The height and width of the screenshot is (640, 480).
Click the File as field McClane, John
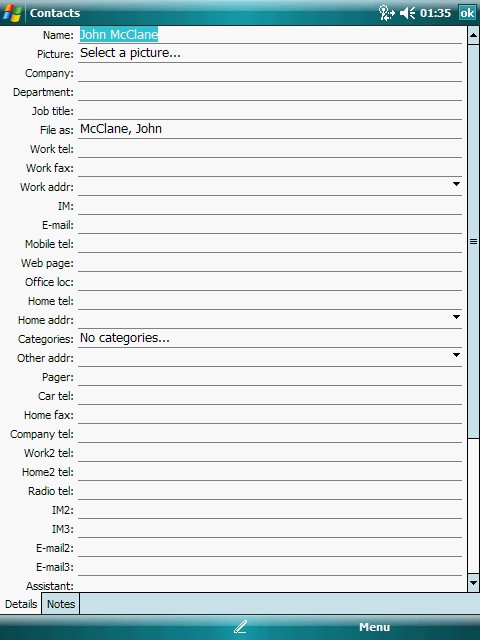pyautogui.click(x=270, y=130)
